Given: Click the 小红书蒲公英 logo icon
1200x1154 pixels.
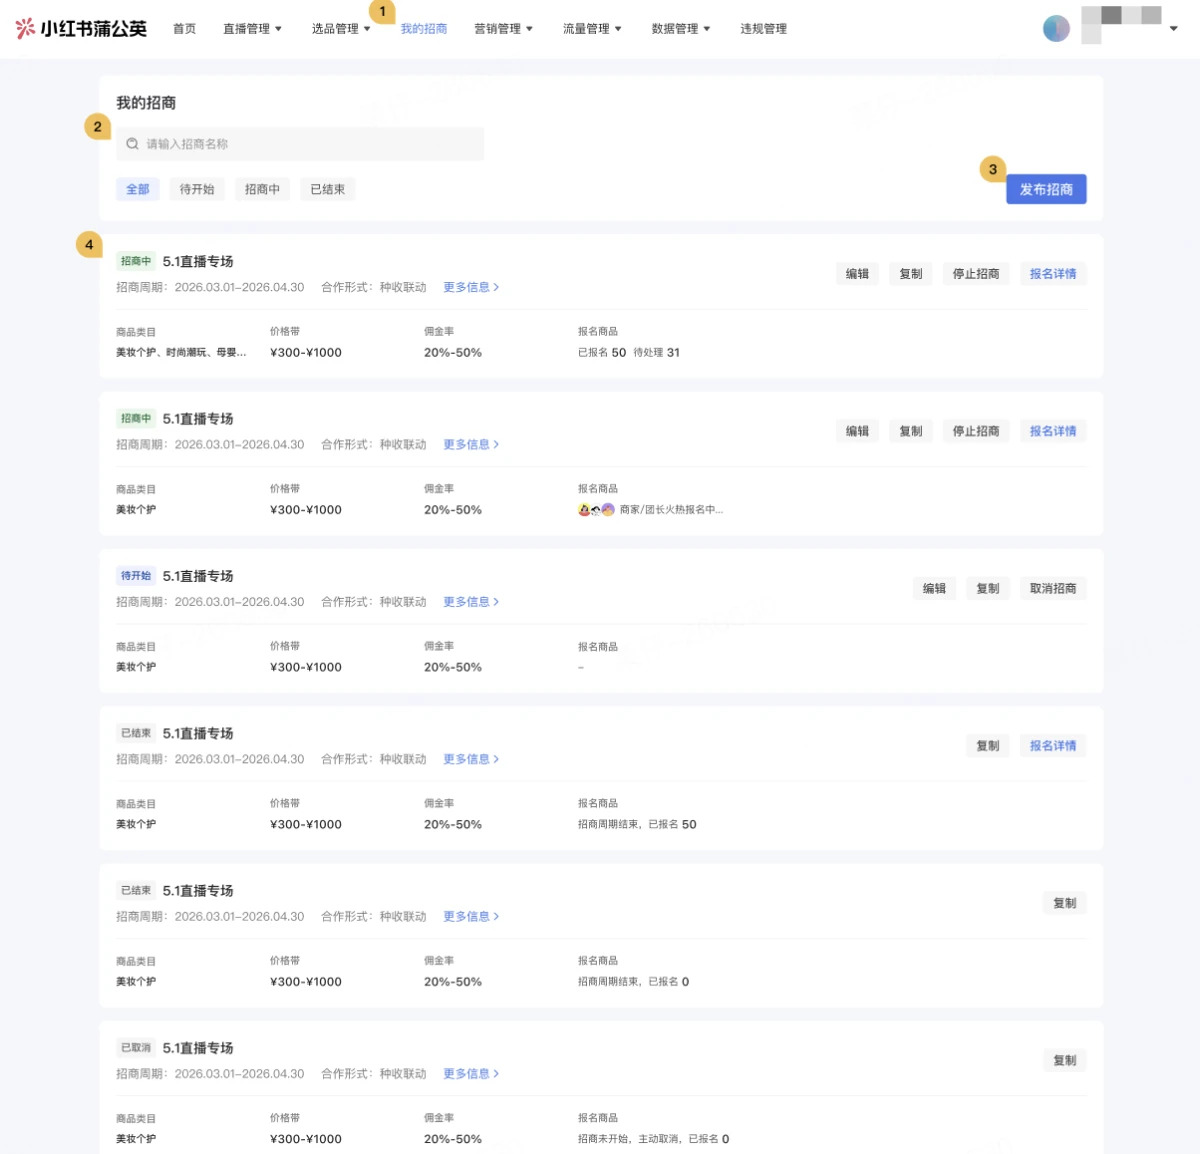Looking at the screenshot, I should coord(26,28).
